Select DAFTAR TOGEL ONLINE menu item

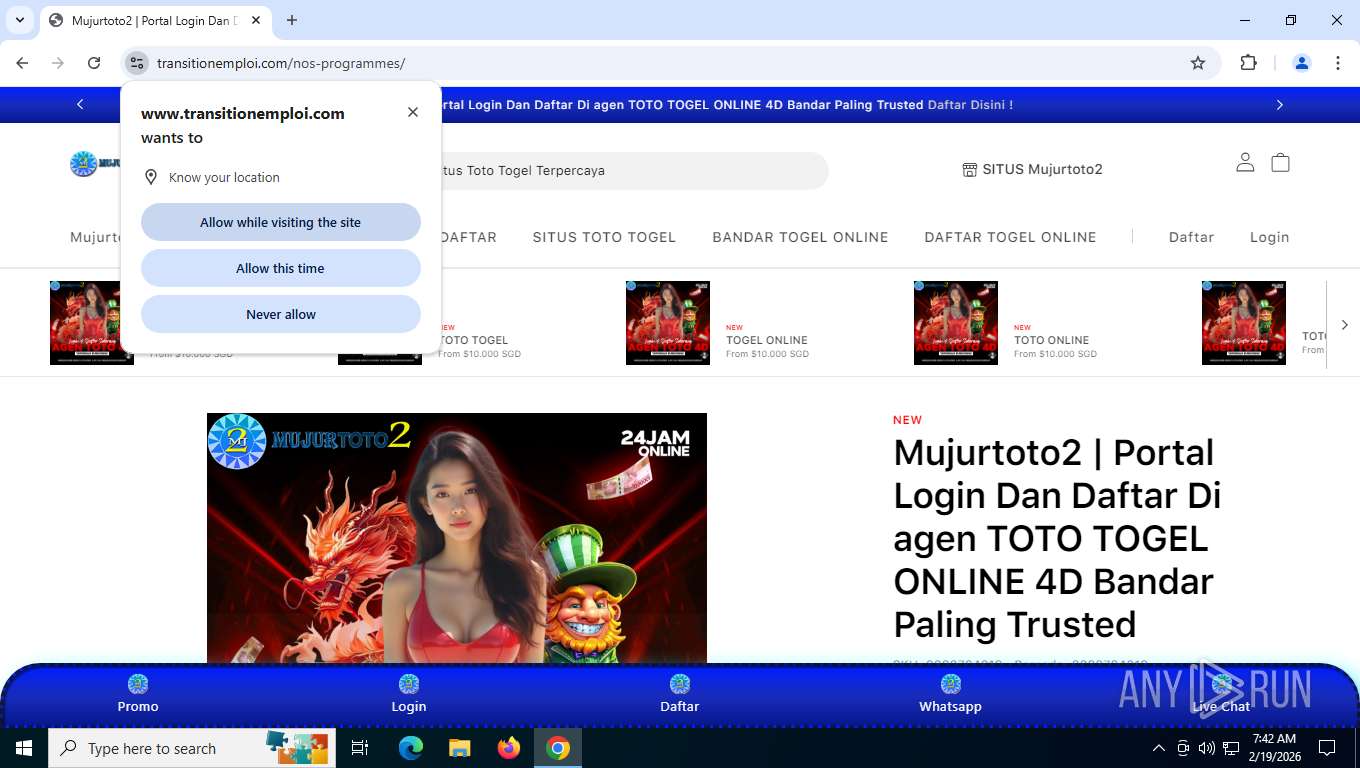coord(1010,237)
